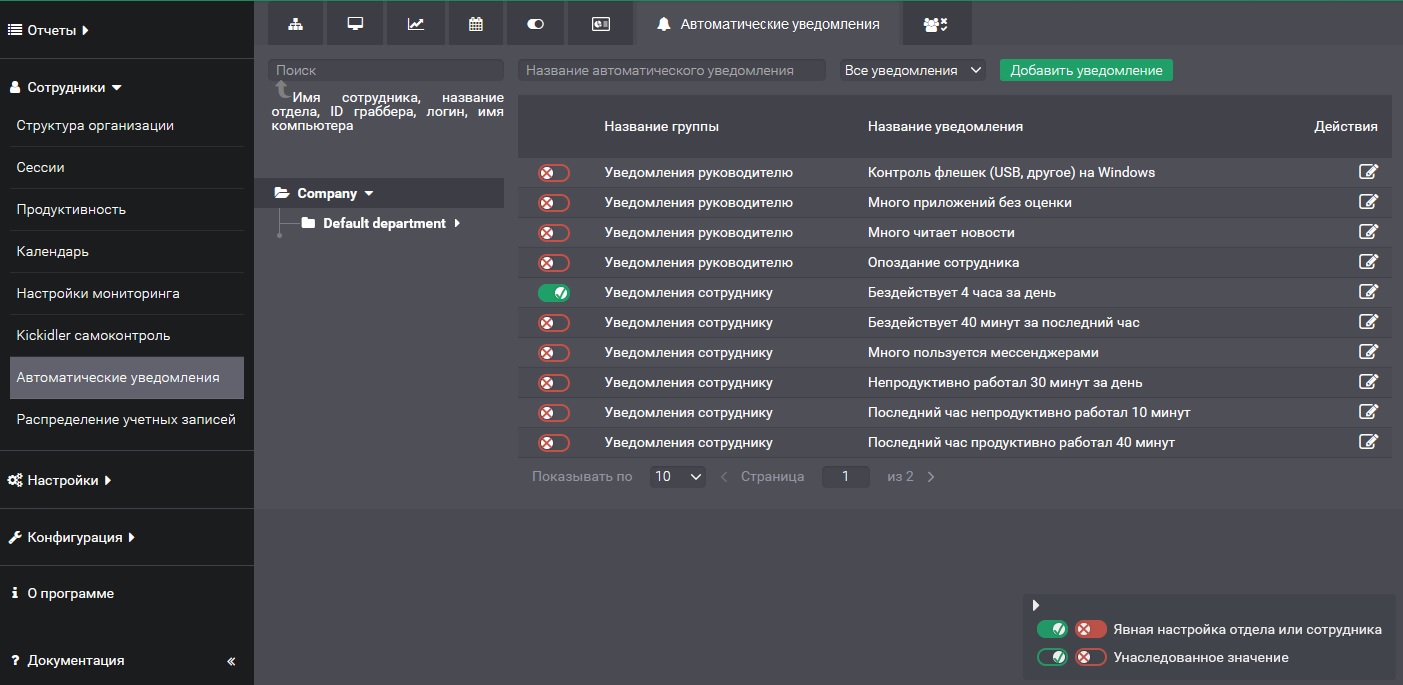Expand the Default department tree node
Screen dimensions: 1403x685
[x=457, y=223]
